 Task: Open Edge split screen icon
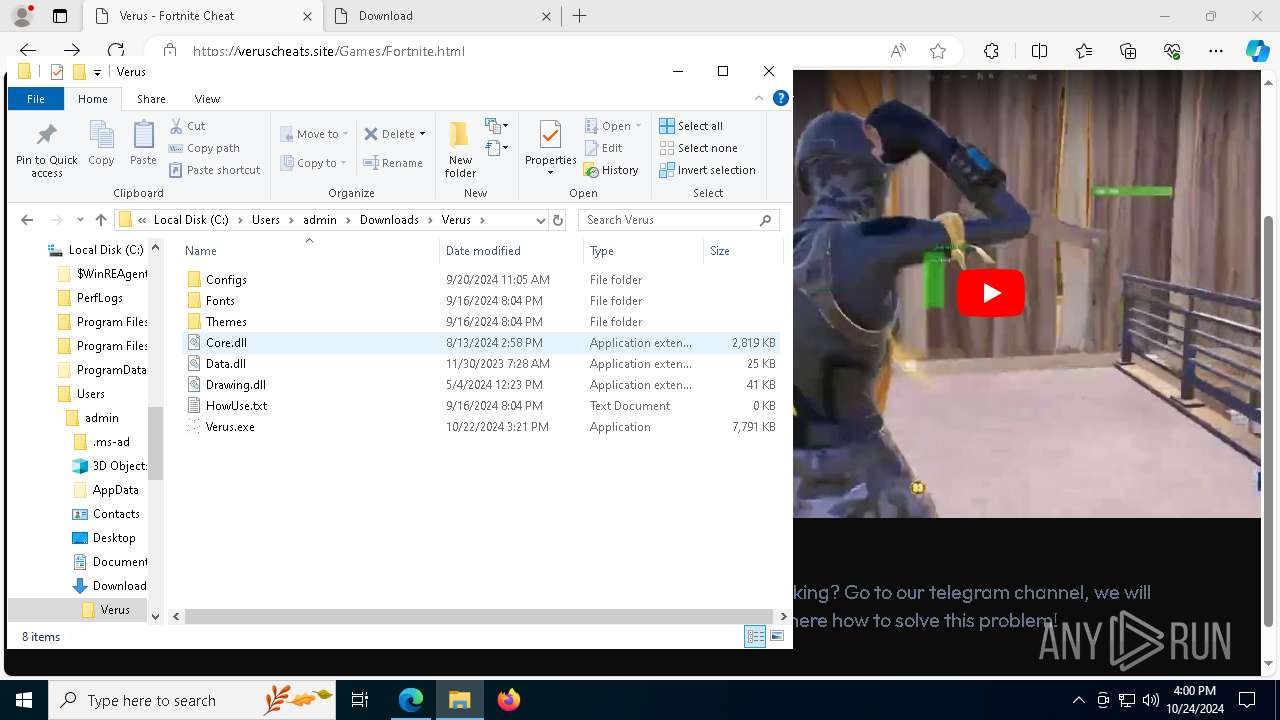click(1039, 51)
